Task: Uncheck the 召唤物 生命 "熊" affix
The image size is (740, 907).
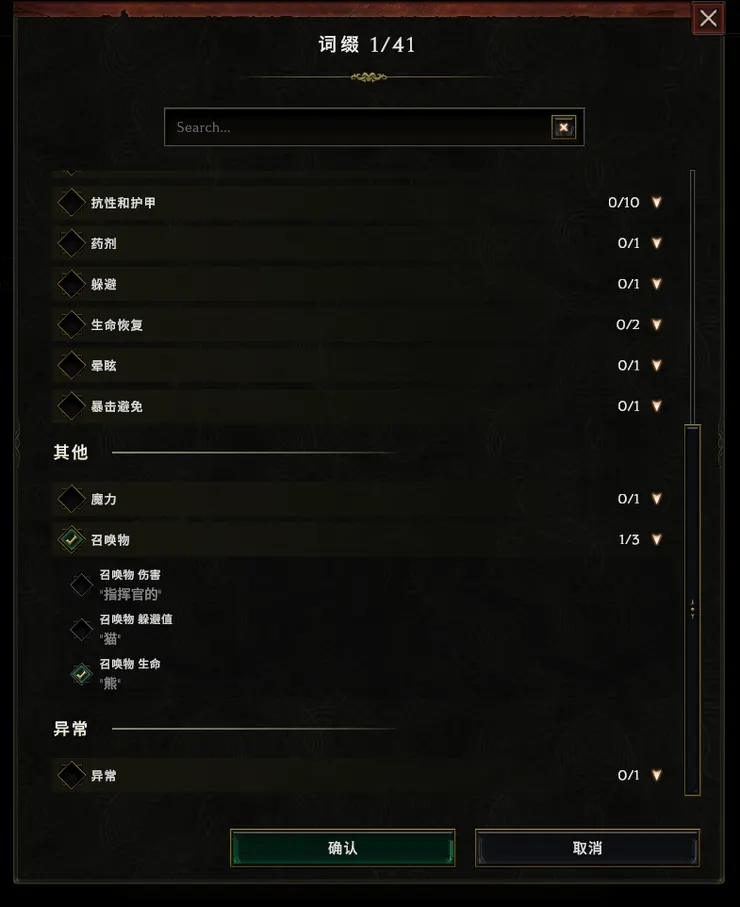Action: point(81,673)
